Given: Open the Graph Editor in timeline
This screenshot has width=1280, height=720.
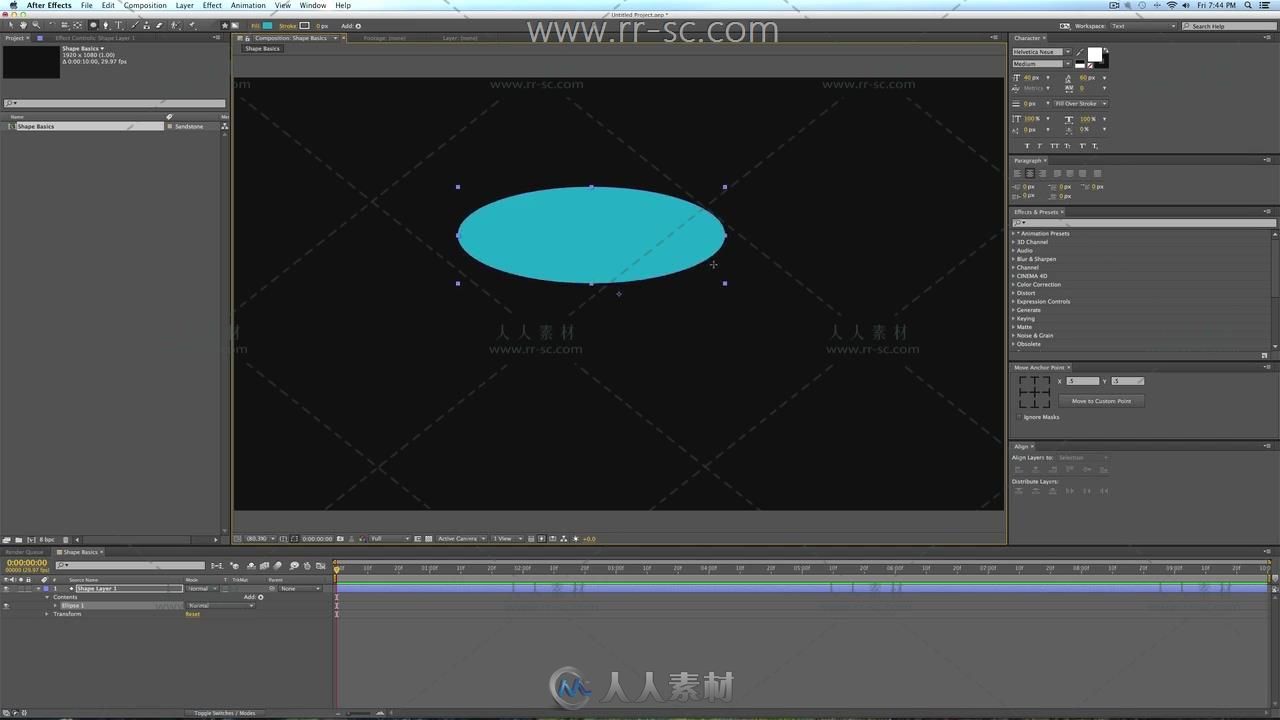Looking at the screenshot, I should [320, 566].
